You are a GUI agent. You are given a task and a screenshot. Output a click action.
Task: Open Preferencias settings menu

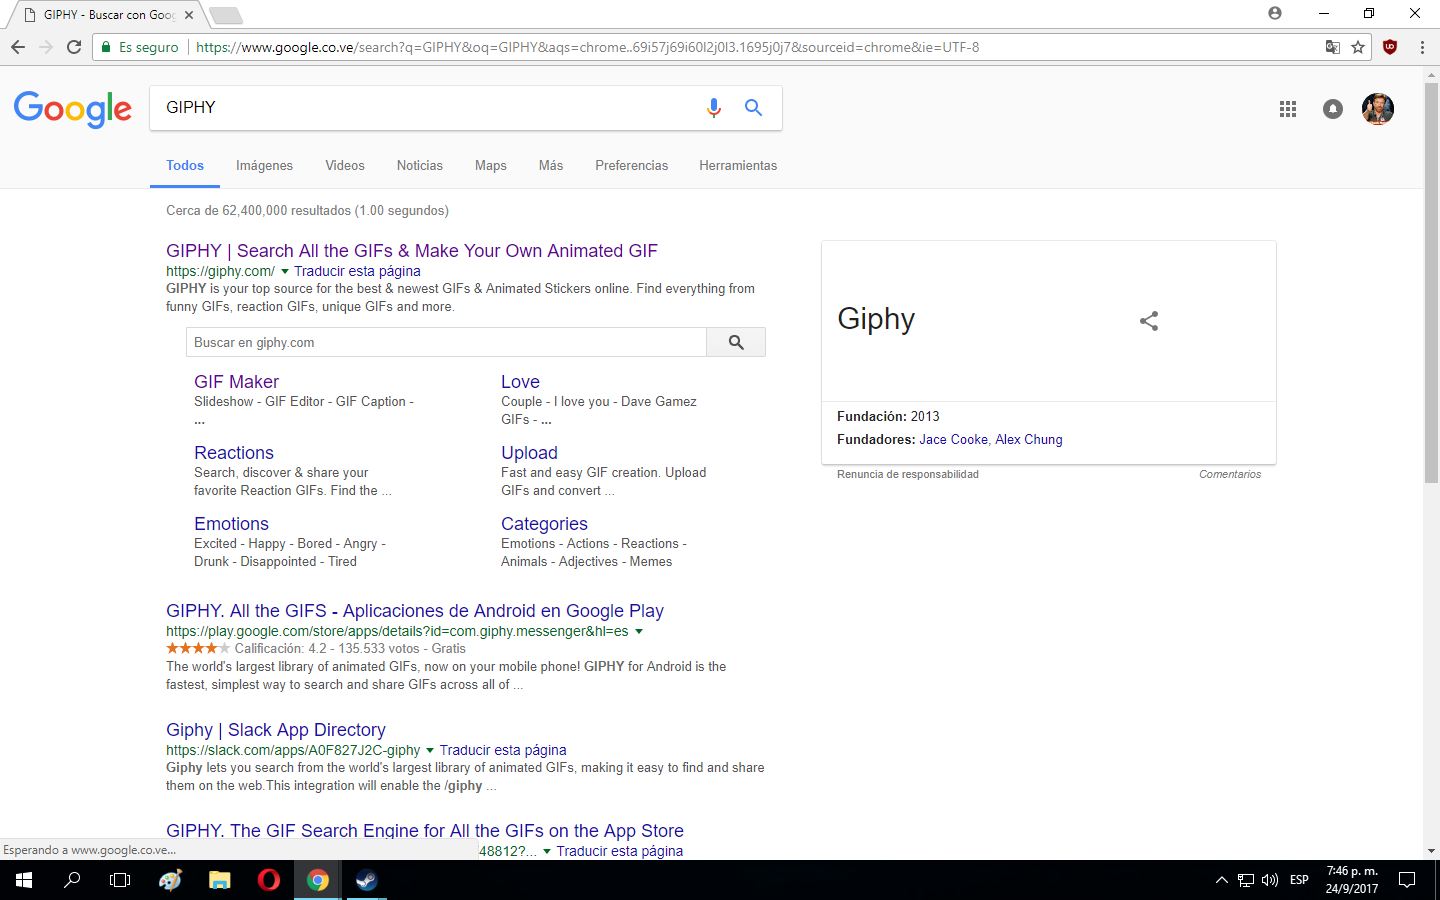[x=632, y=165]
